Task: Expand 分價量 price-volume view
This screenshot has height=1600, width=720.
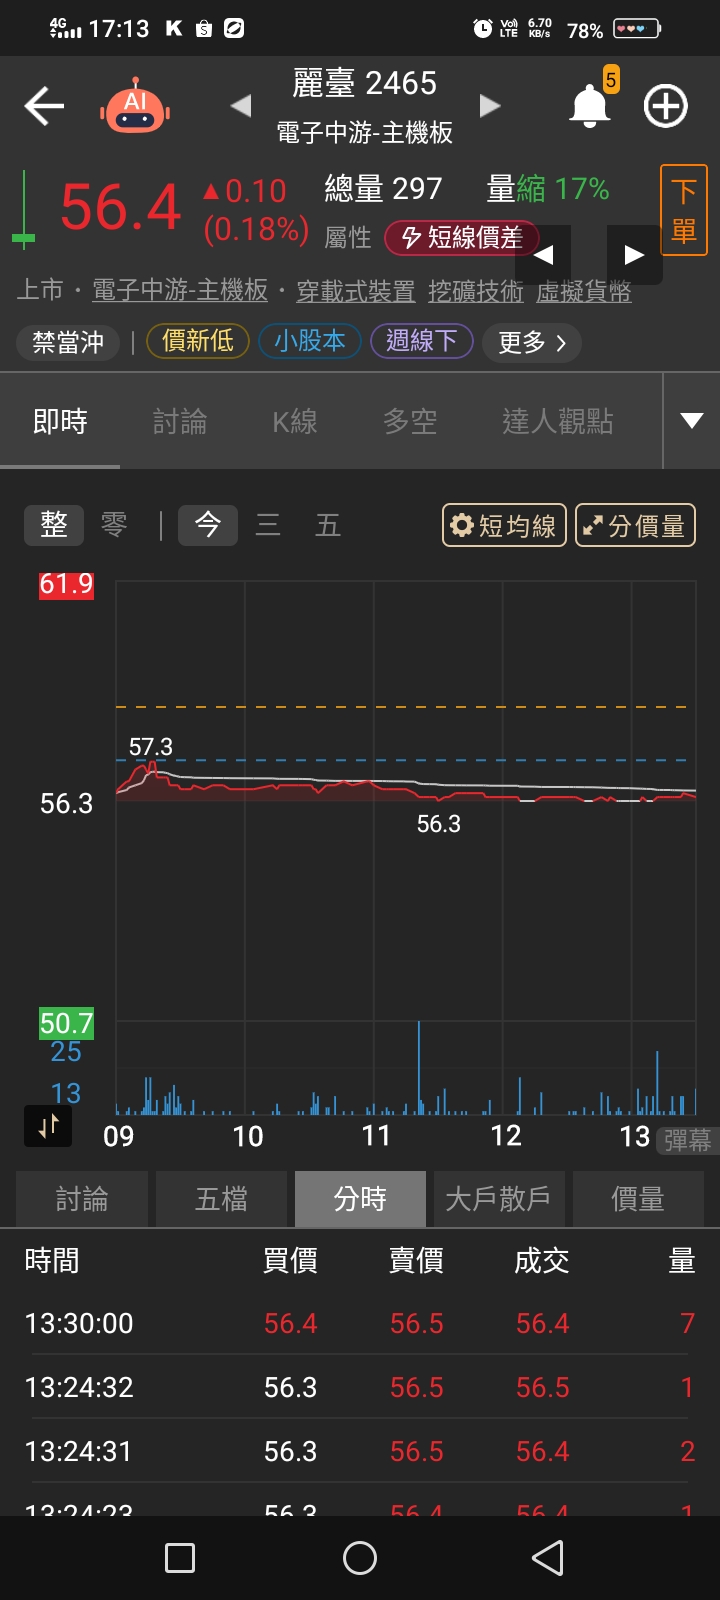Action: [635, 525]
